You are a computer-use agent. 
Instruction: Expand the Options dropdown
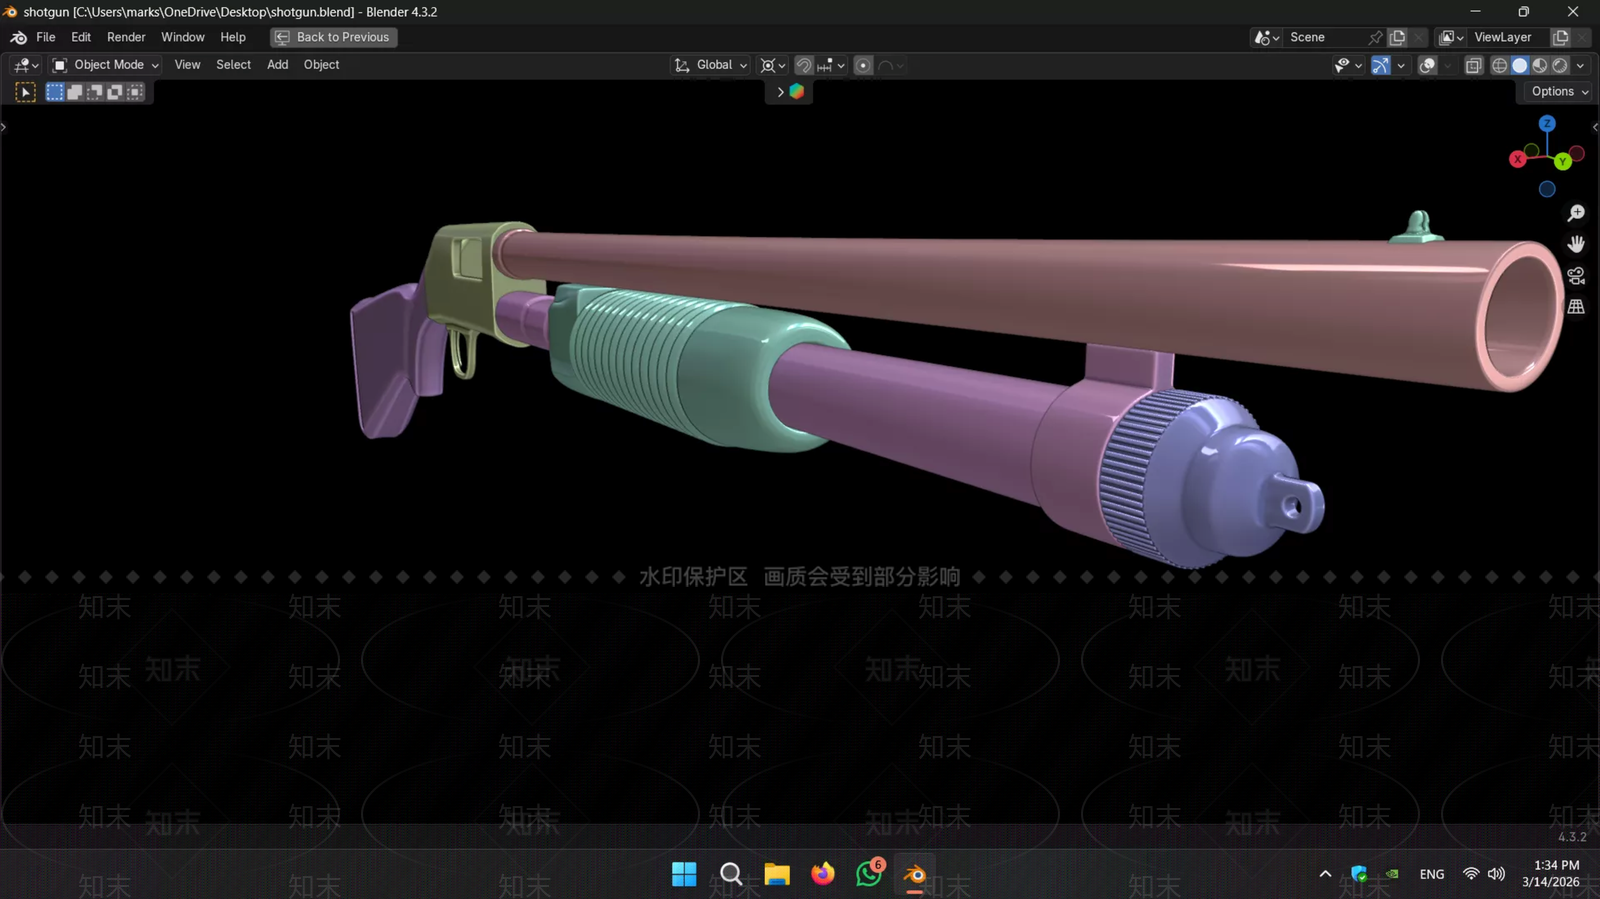point(1559,91)
